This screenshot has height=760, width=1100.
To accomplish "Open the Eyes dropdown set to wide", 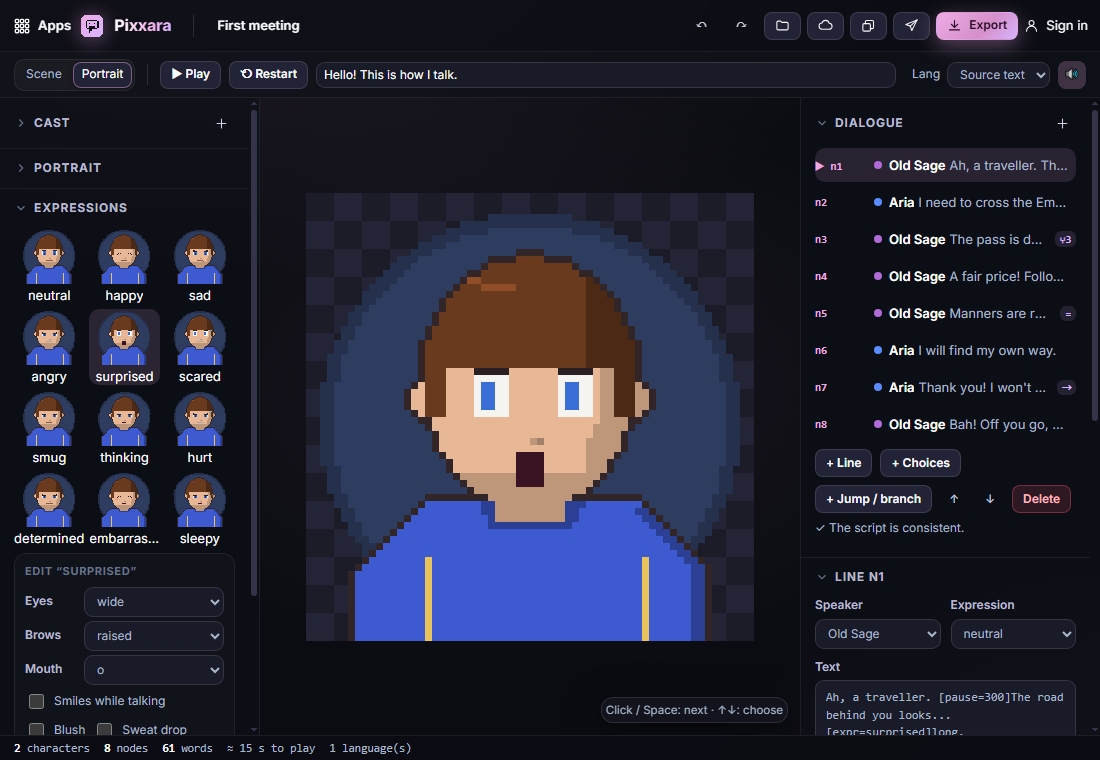I will point(154,602).
